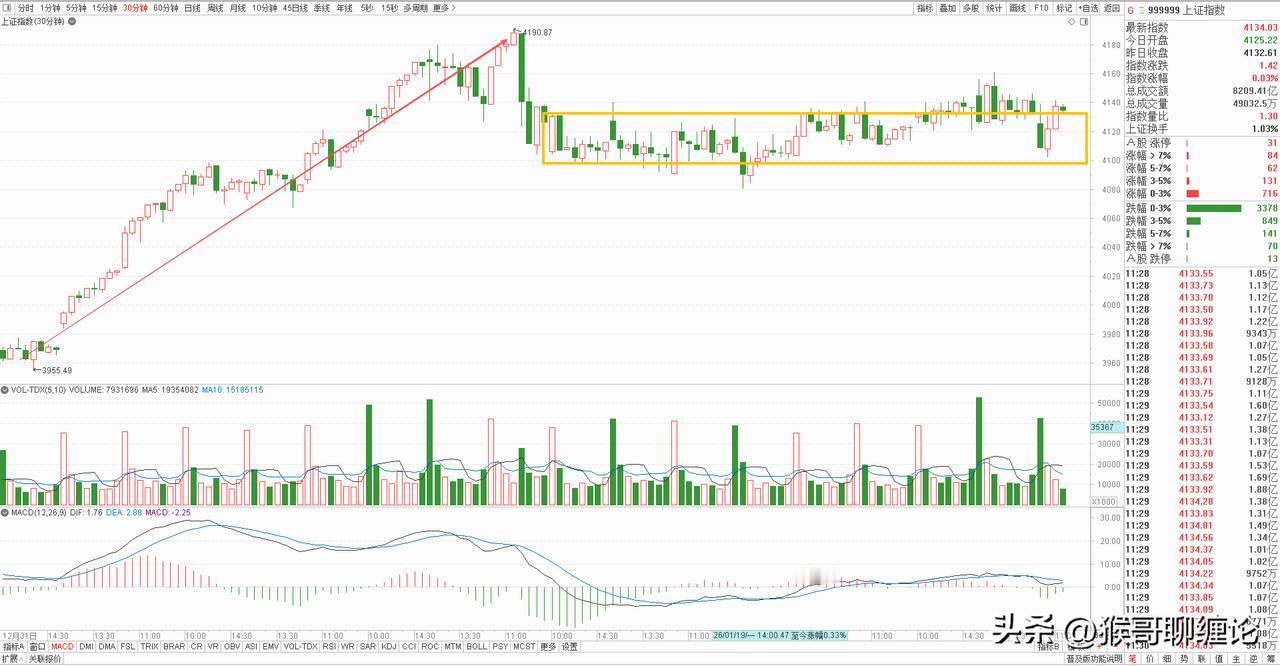This screenshot has height=666, width=1280.
Task: Switch chart to 分时 view
Action: 26,8
